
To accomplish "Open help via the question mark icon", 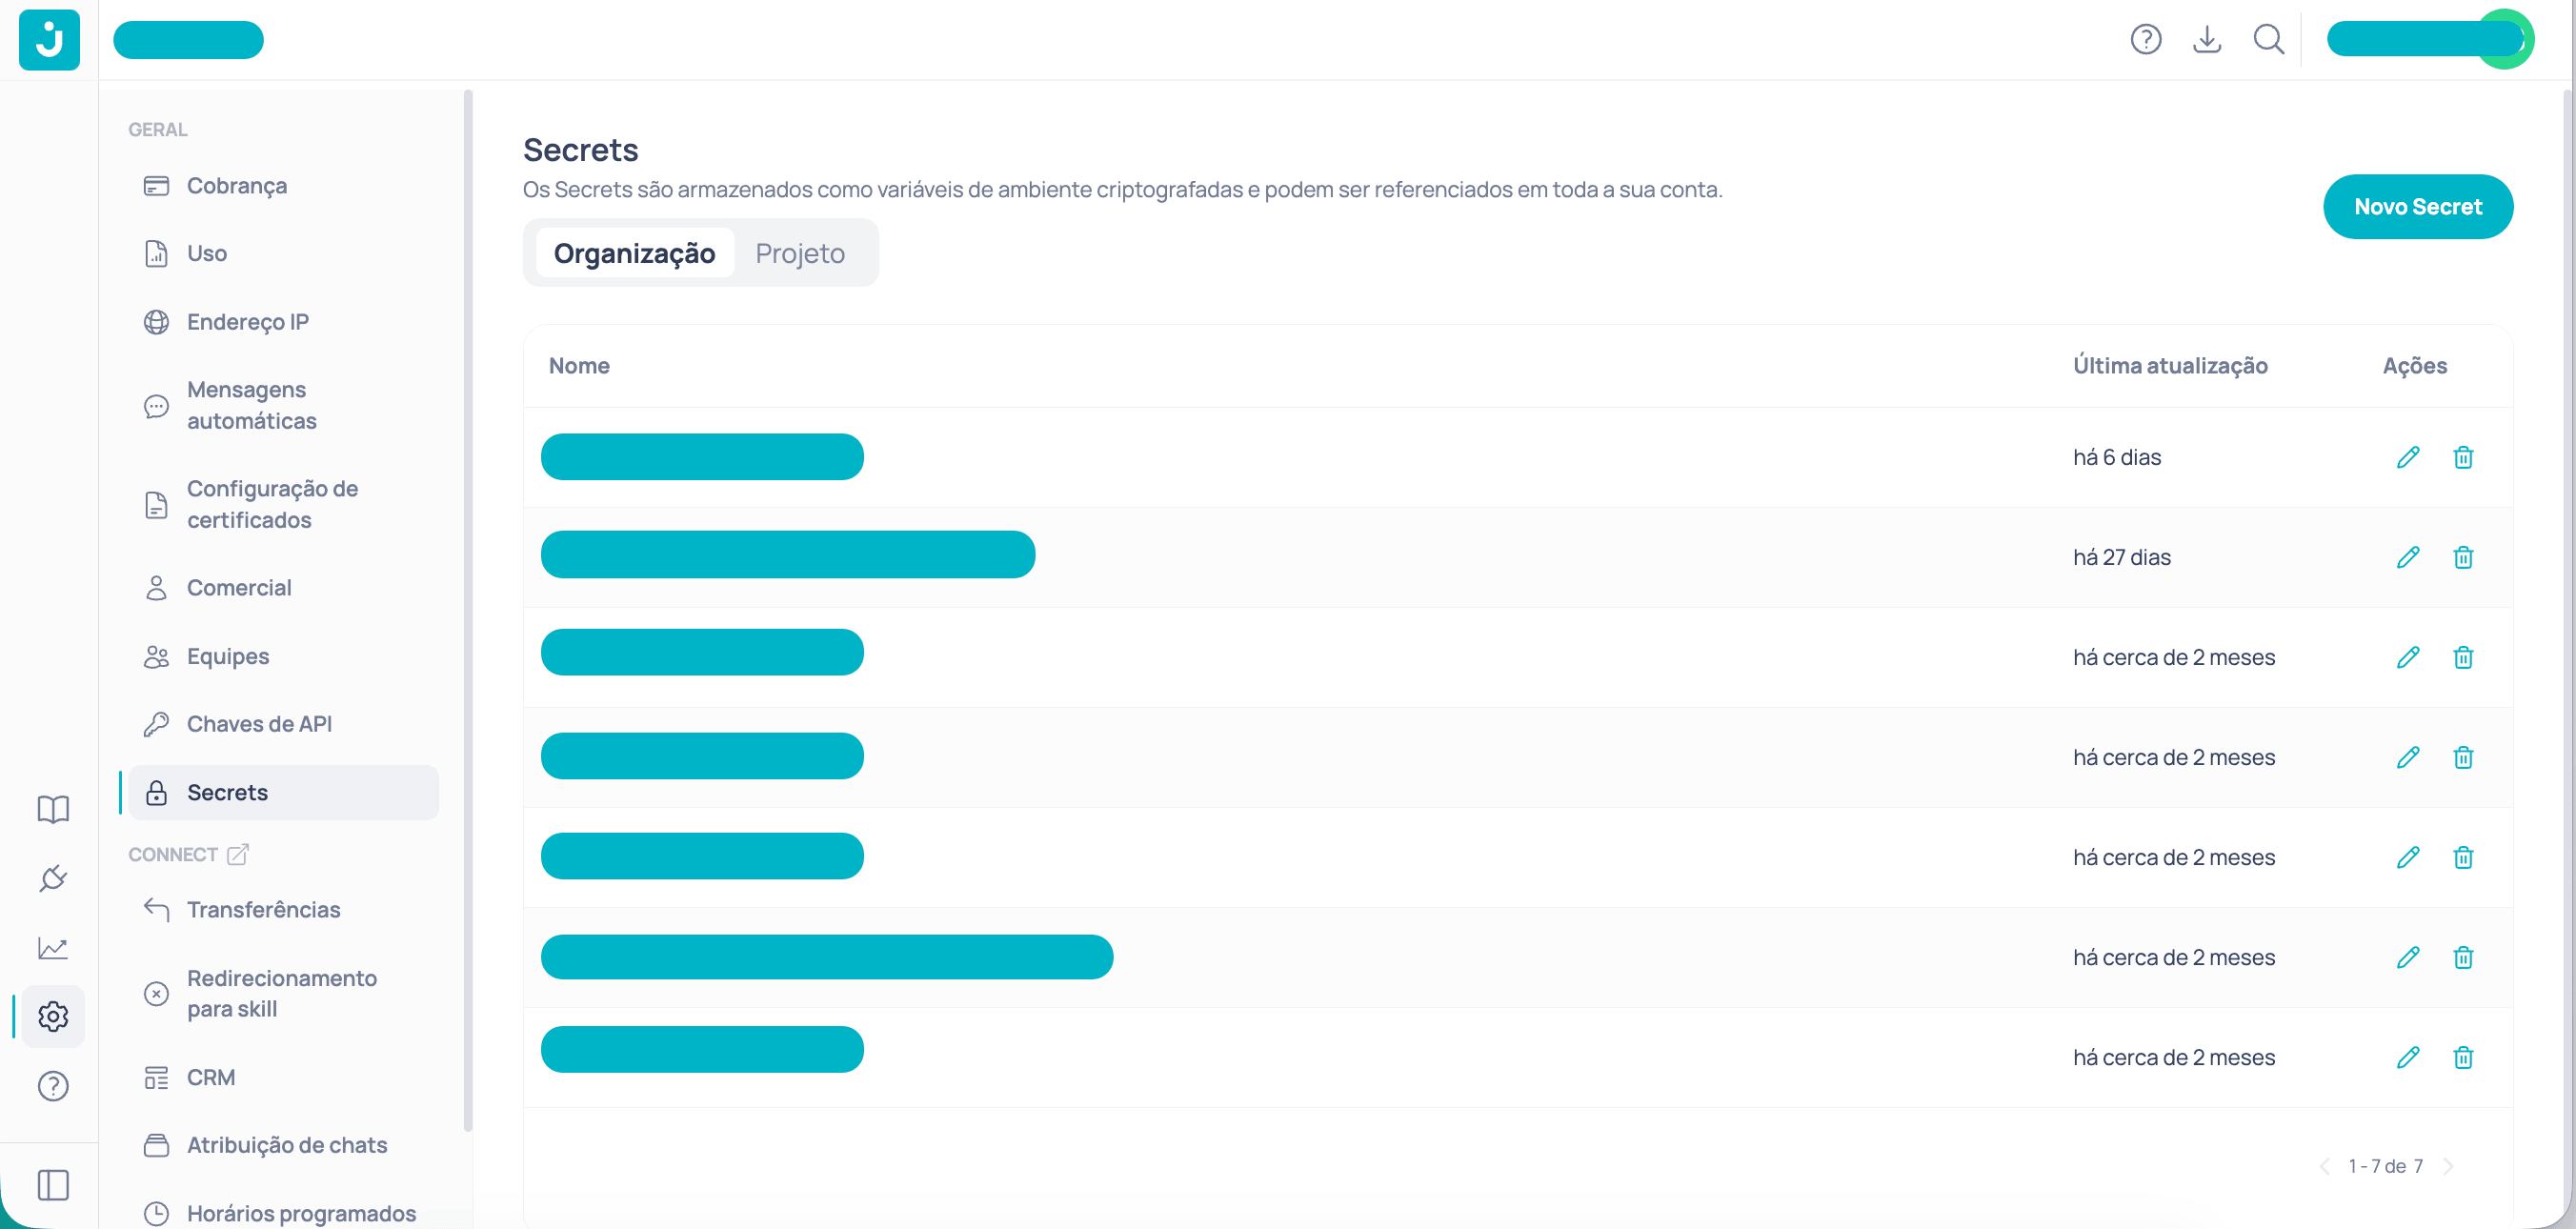I will pyautogui.click(x=2145, y=39).
